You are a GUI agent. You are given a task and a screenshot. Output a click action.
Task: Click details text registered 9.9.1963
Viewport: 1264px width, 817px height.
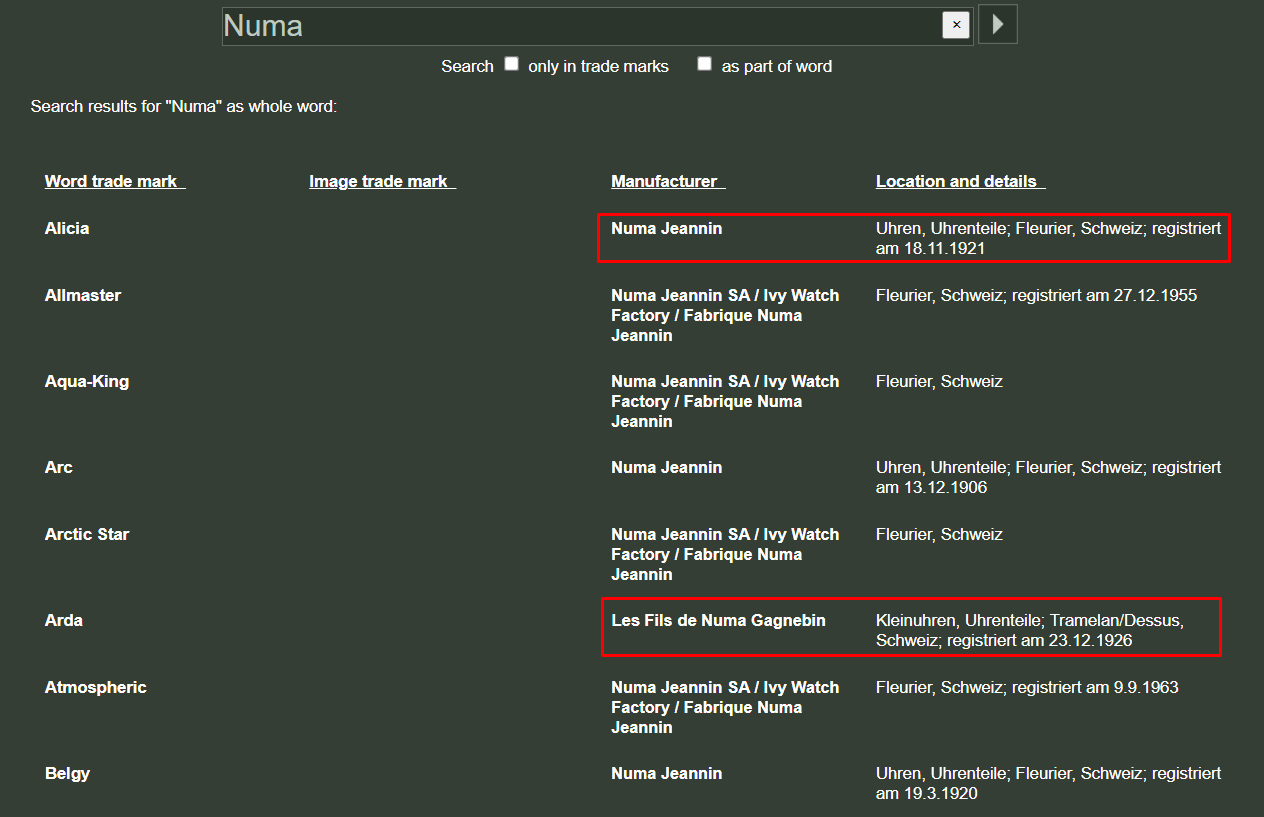tap(1027, 687)
